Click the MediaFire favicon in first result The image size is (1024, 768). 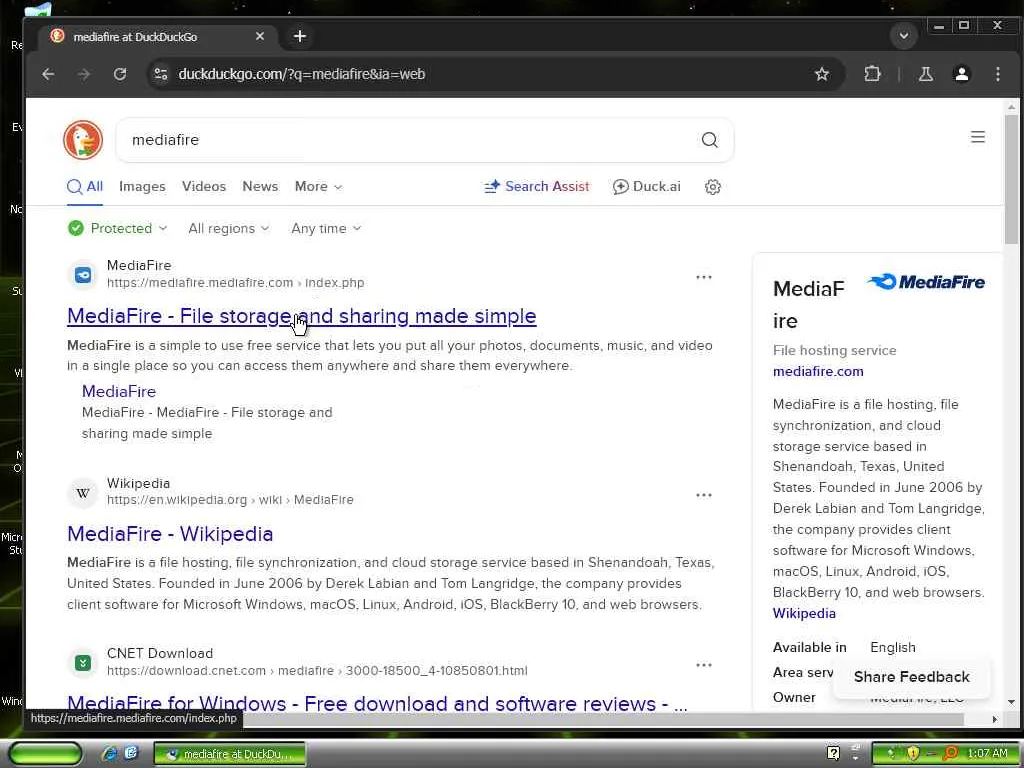pyautogui.click(x=83, y=275)
